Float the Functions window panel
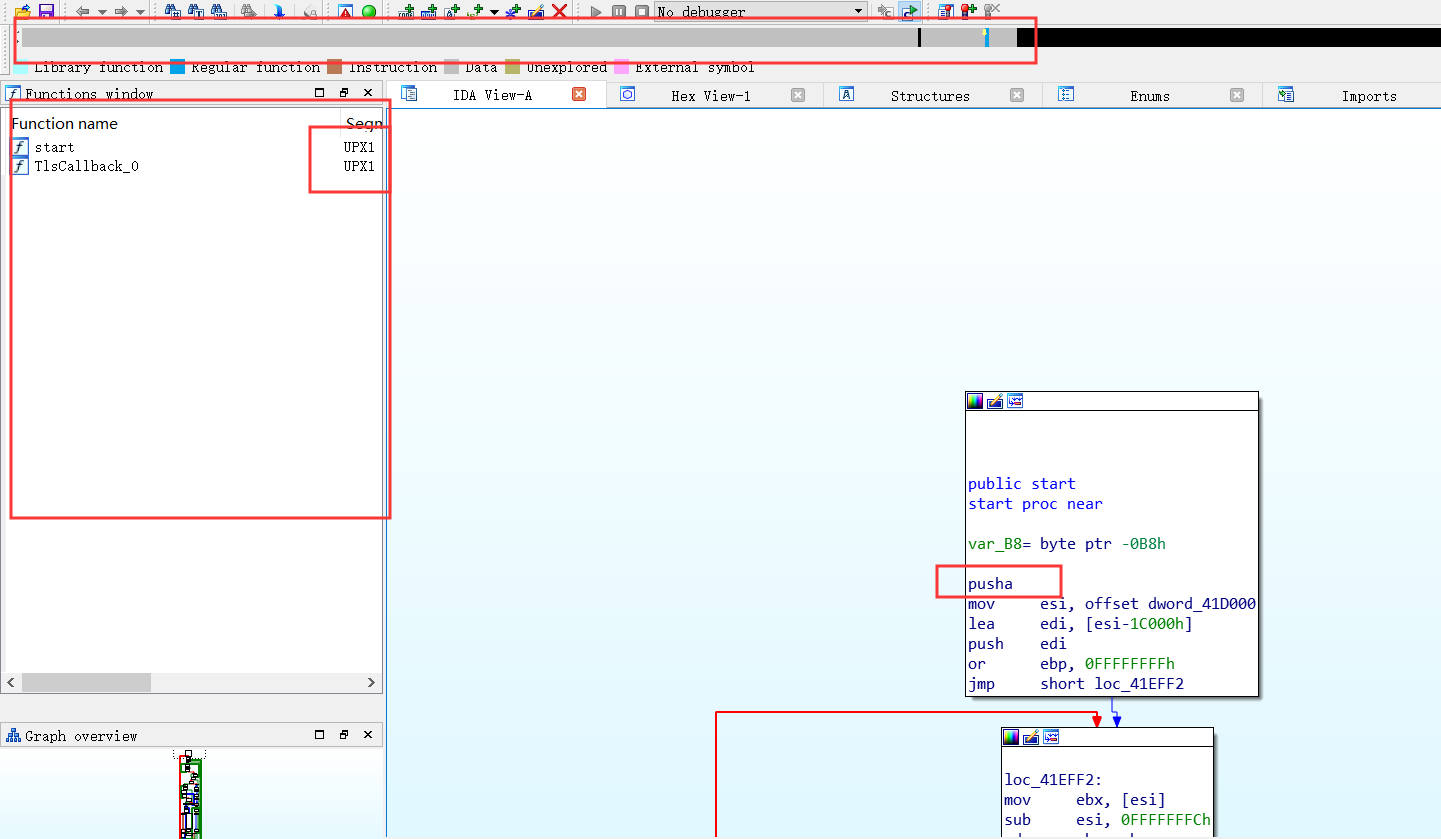The image size is (1441, 839). pyautogui.click(x=344, y=93)
